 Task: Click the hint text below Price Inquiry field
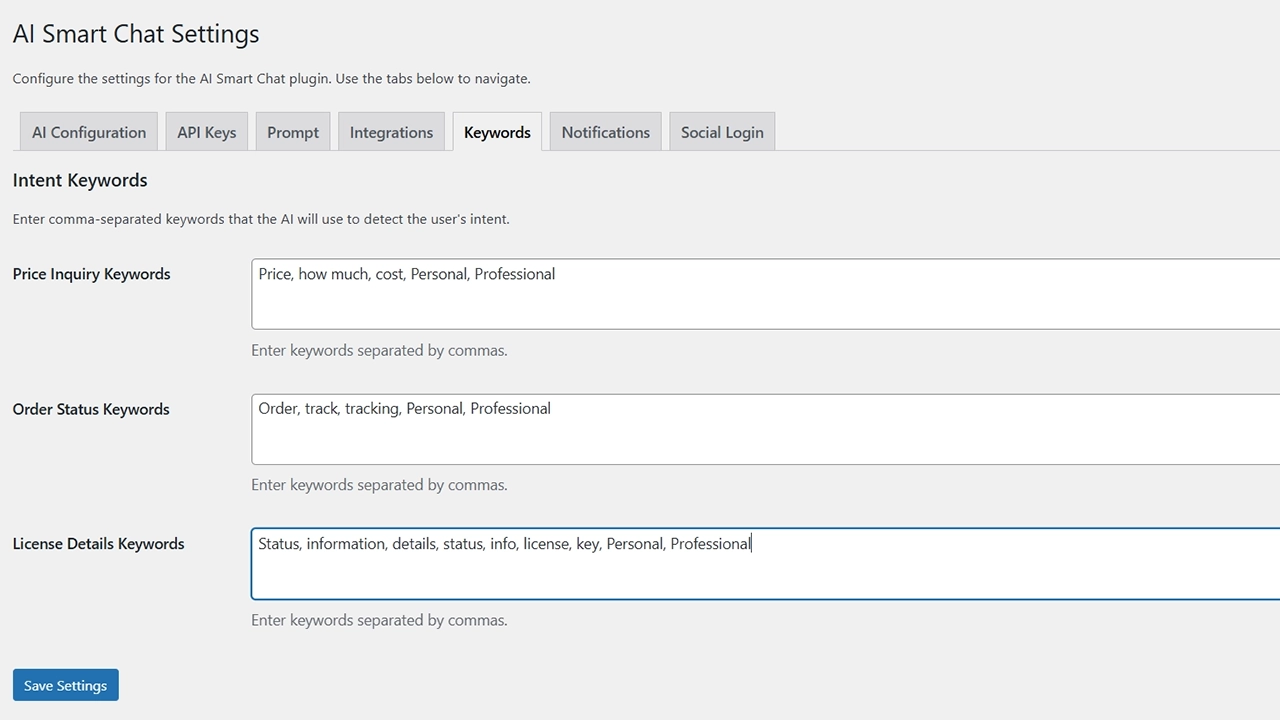coord(379,351)
